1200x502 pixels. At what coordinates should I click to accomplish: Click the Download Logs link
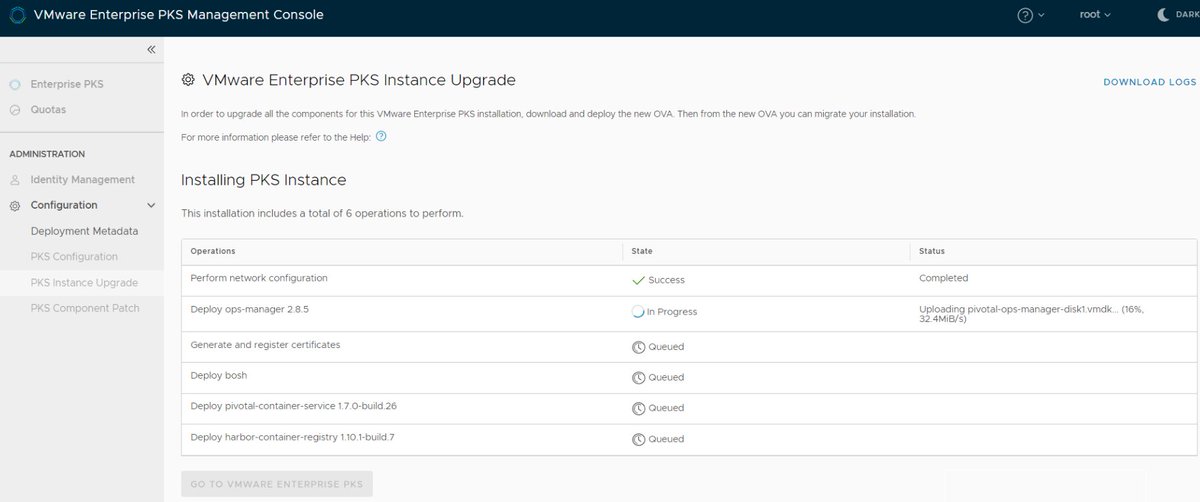coord(1150,82)
